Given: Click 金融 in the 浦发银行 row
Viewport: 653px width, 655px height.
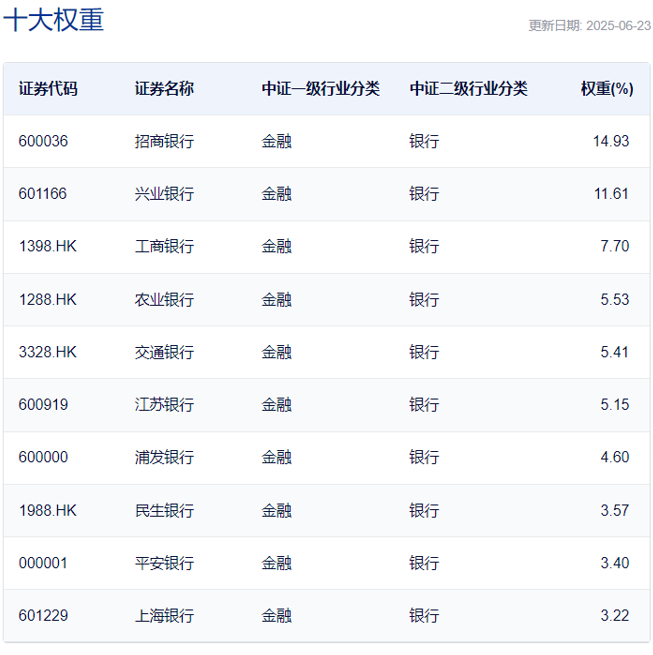Looking at the screenshot, I should 277,457.
